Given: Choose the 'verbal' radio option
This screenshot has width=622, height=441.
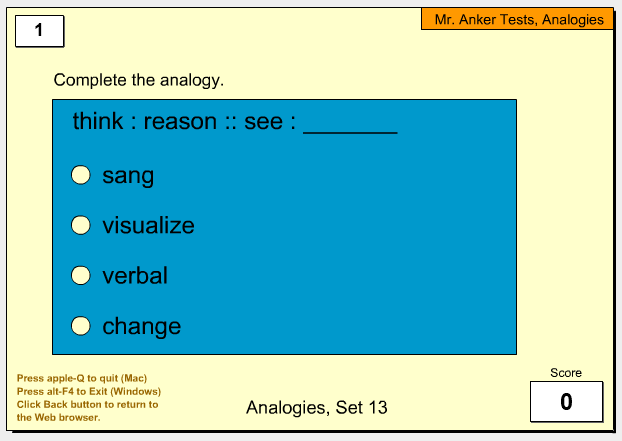Looking at the screenshot, I should pos(81,275).
